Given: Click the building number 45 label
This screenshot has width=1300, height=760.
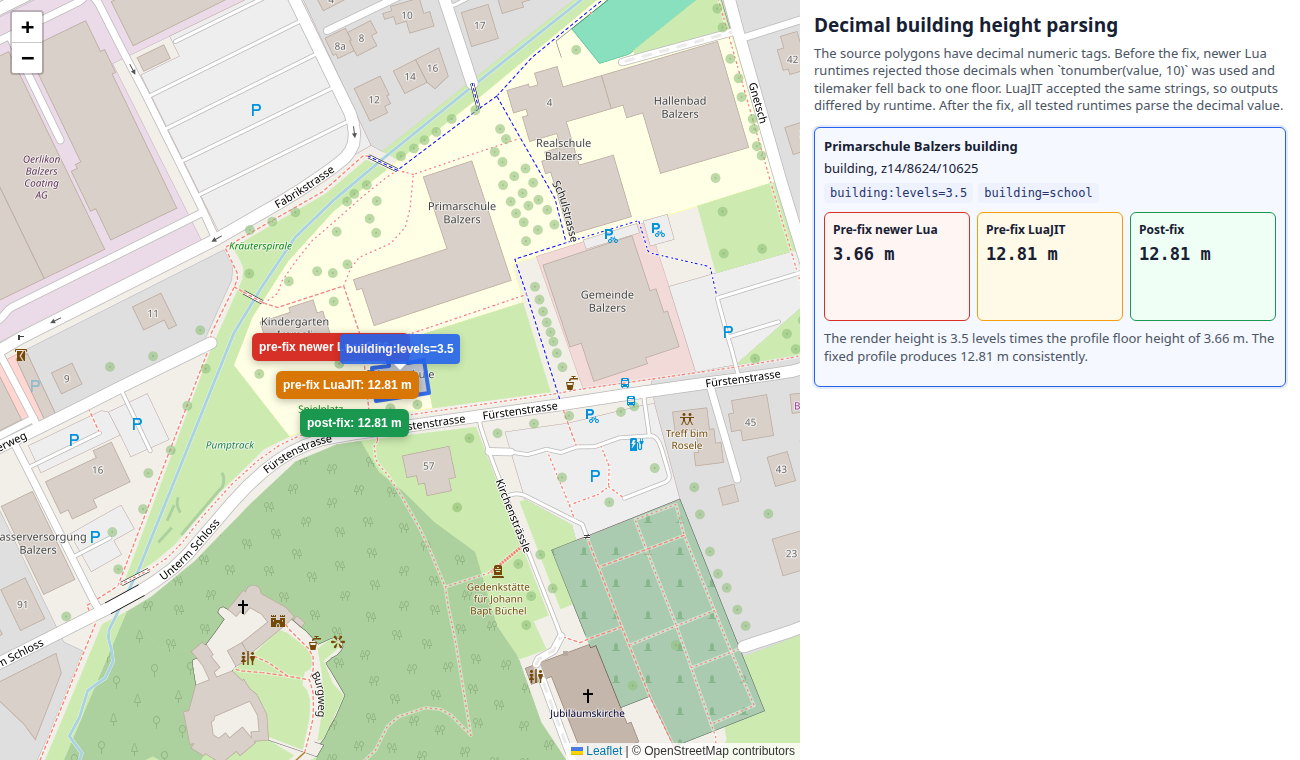Looking at the screenshot, I should pyautogui.click(x=750, y=423).
